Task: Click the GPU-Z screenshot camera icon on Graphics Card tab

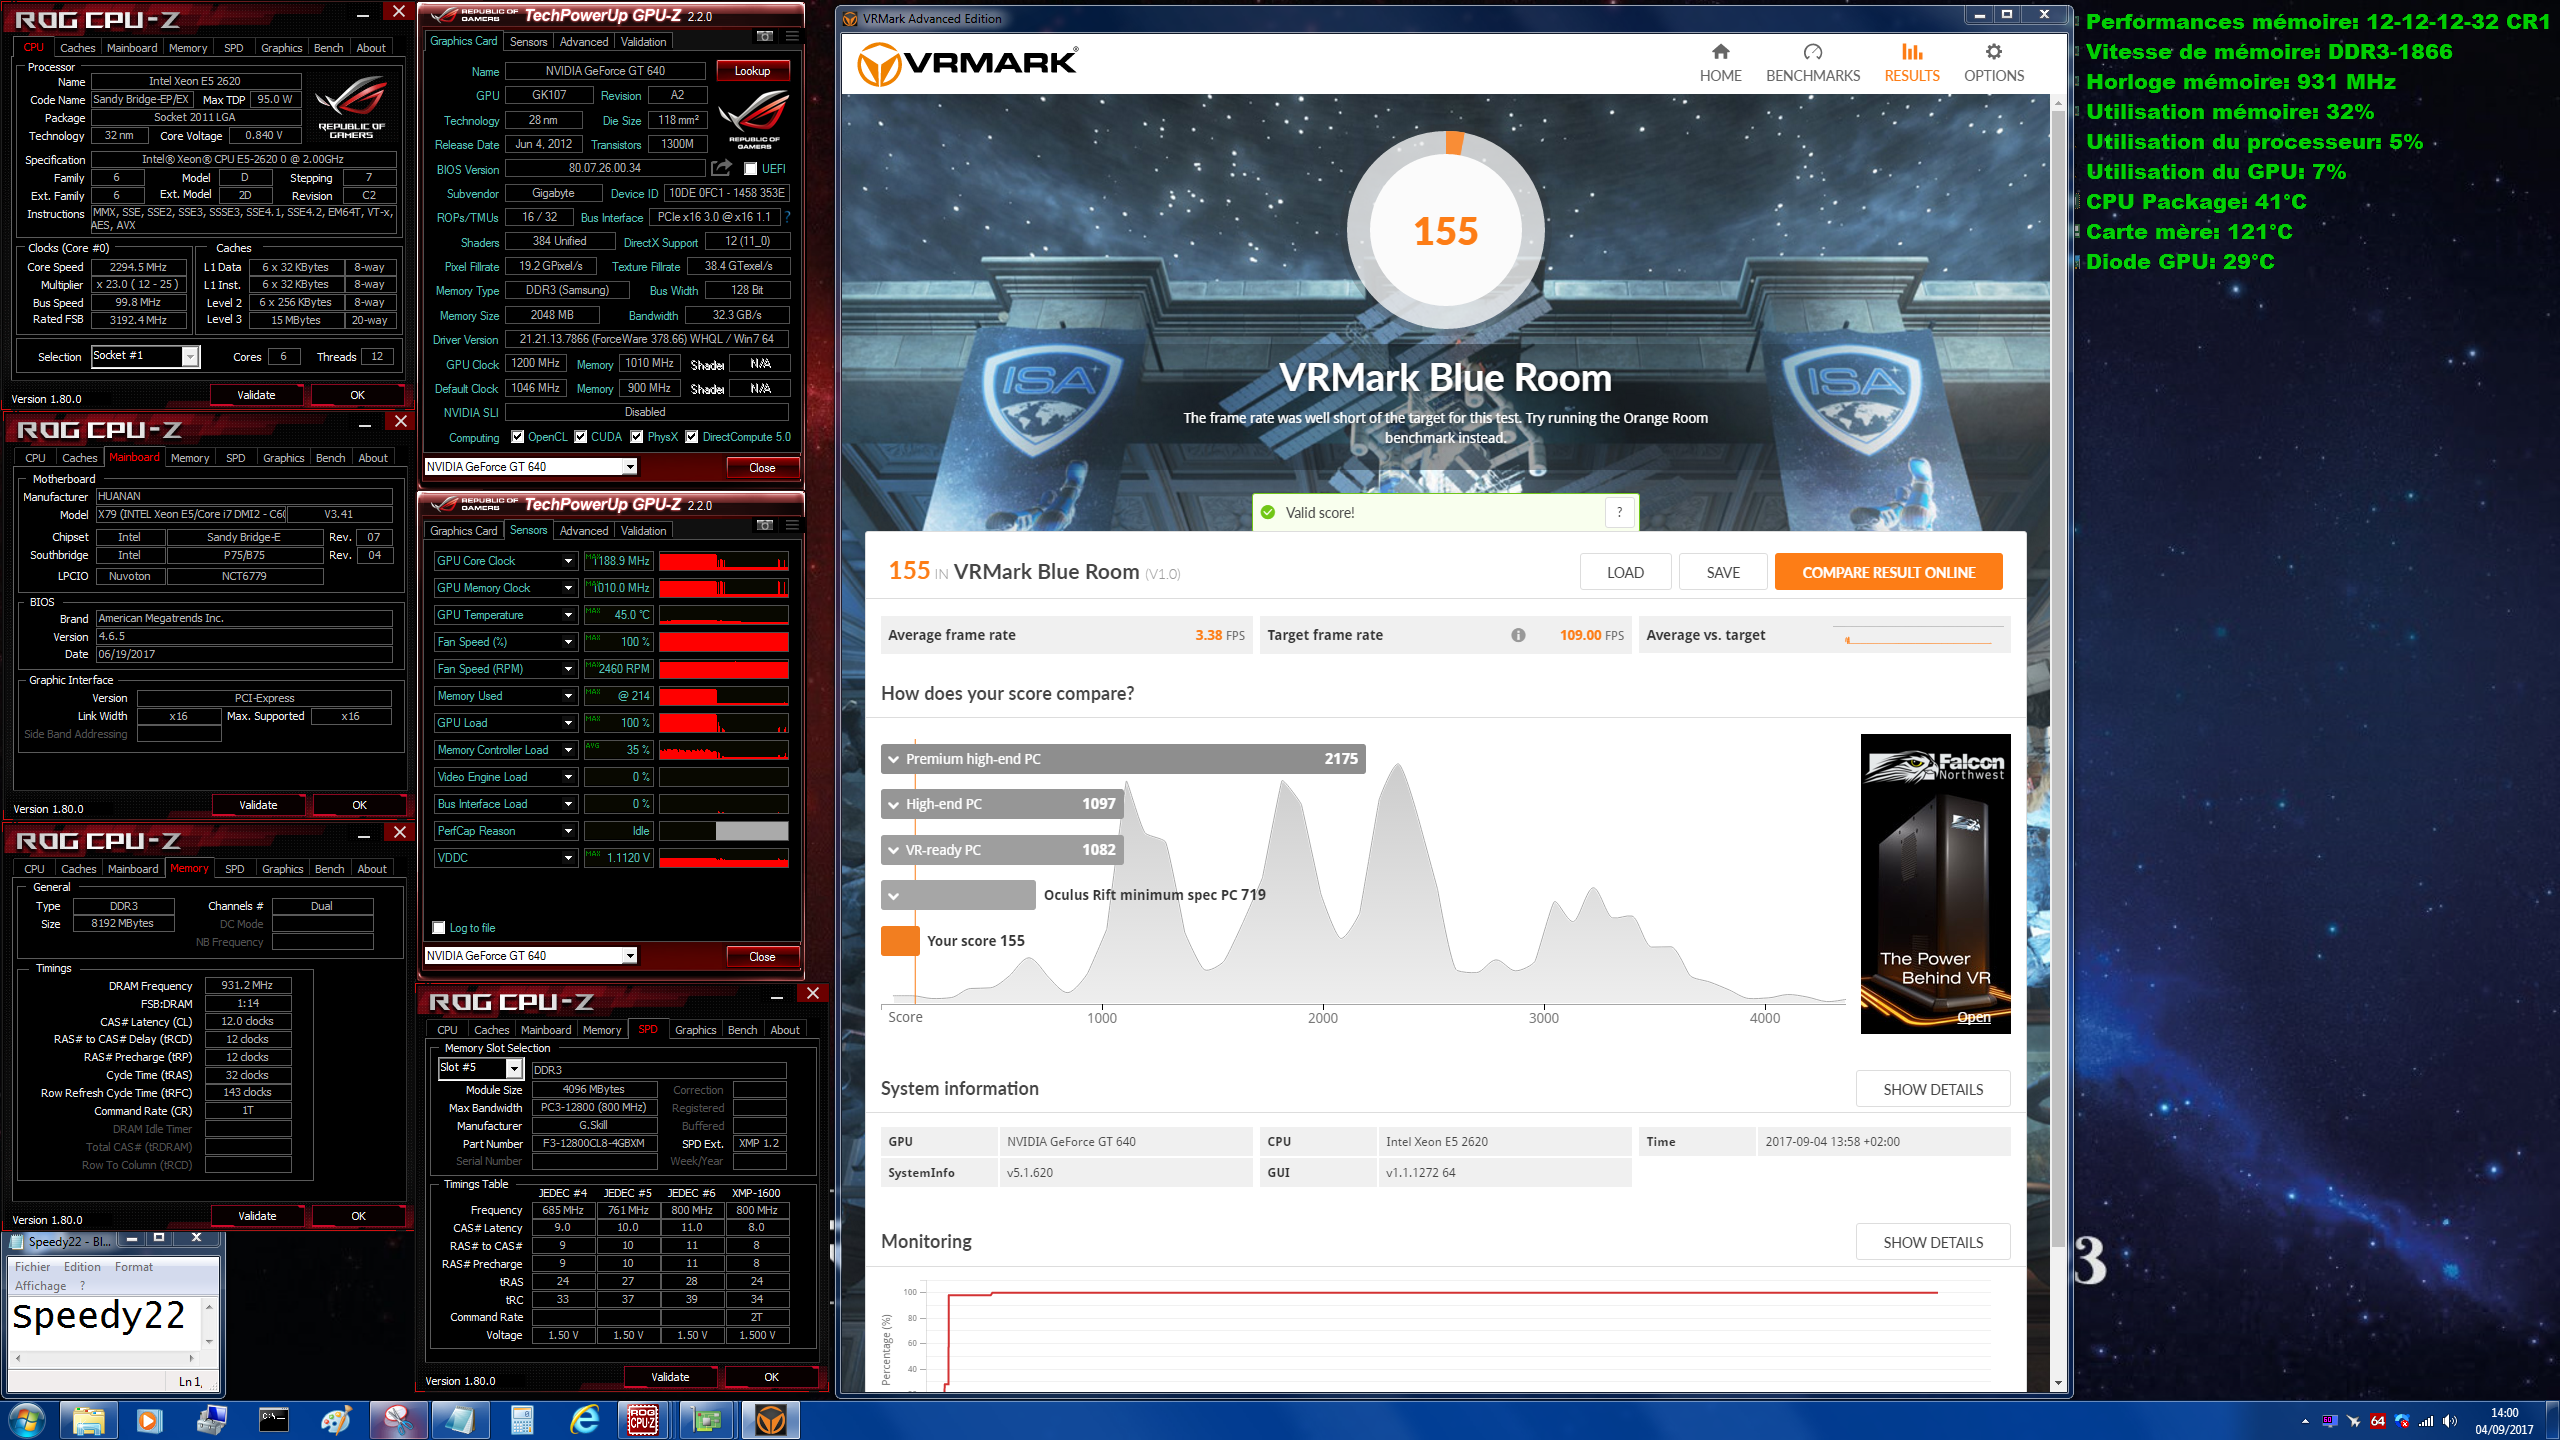Action: tap(765, 36)
